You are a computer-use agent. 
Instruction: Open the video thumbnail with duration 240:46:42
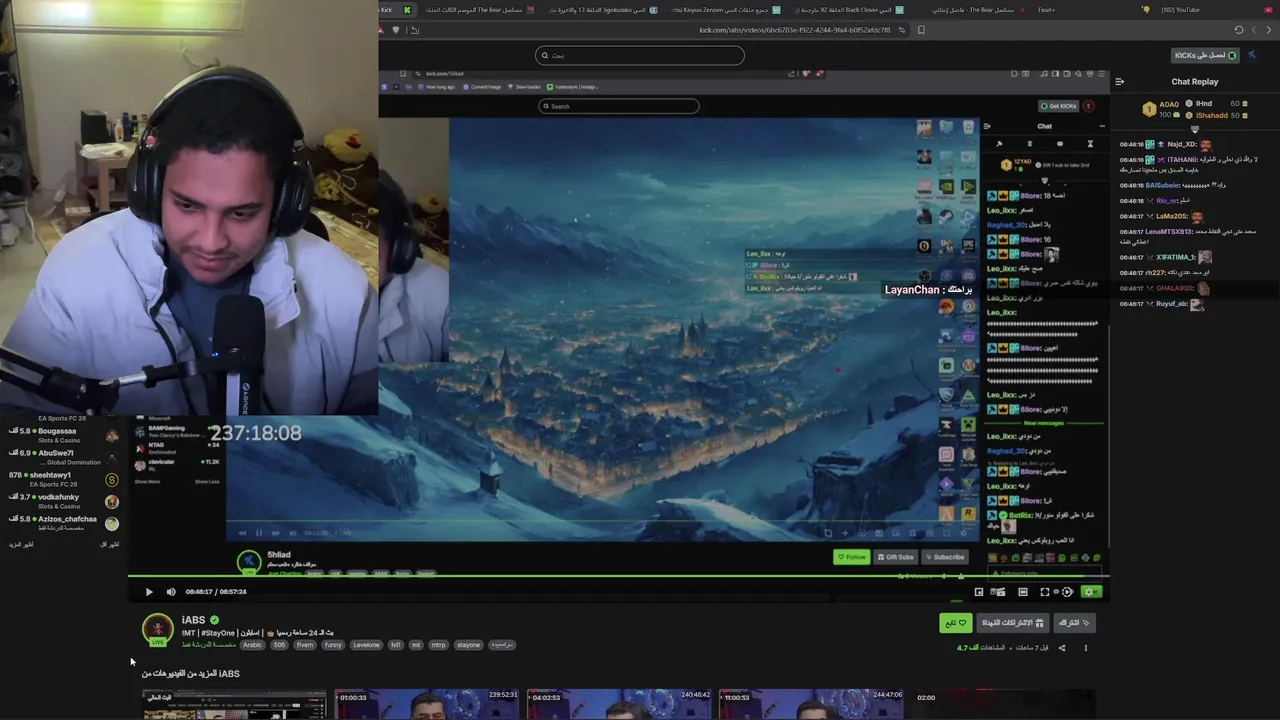pyautogui.click(x=619, y=704)
